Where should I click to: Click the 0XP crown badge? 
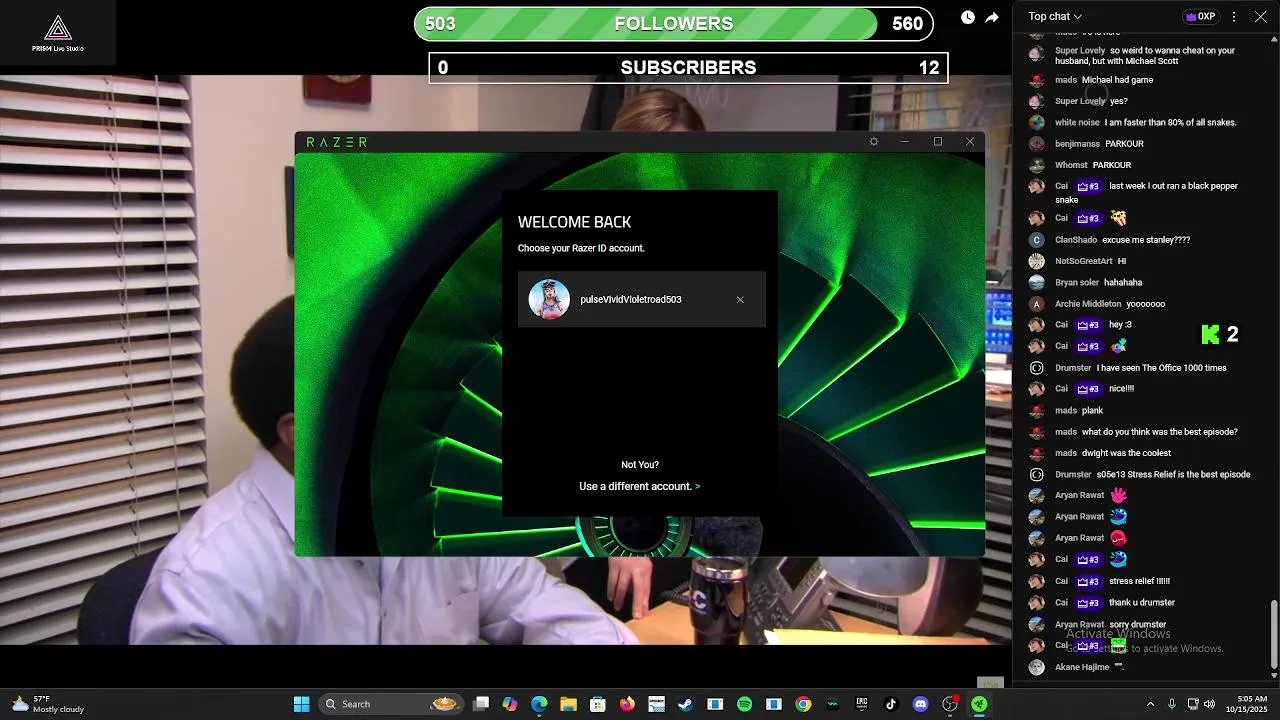click(1201, 16)
